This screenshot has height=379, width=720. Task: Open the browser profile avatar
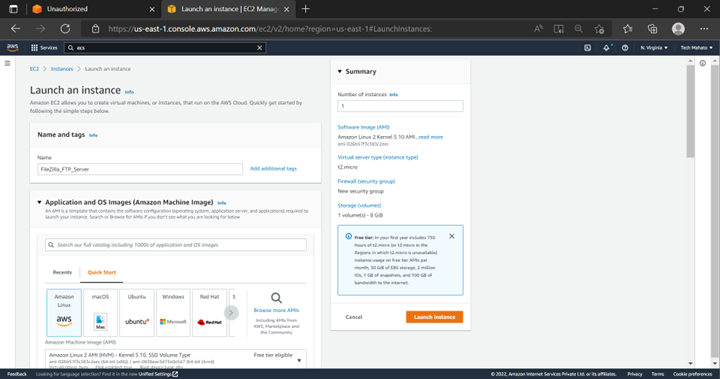tap(678, 29)
